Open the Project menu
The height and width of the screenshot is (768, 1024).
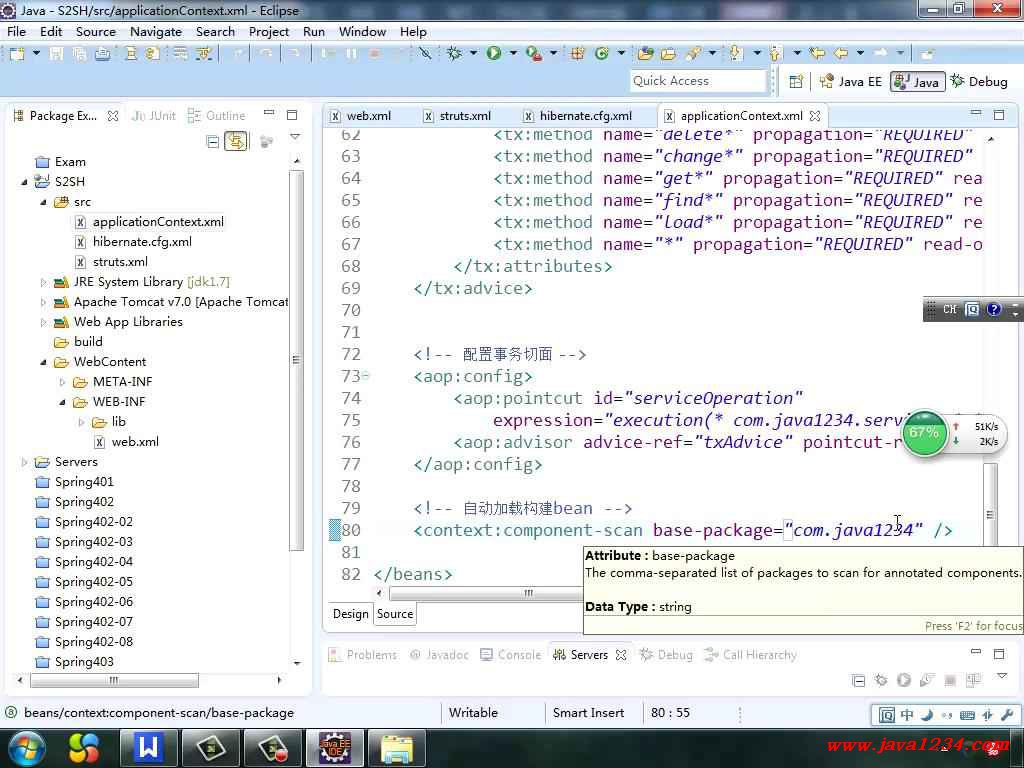pyautogui.click(x=268, y=31)
